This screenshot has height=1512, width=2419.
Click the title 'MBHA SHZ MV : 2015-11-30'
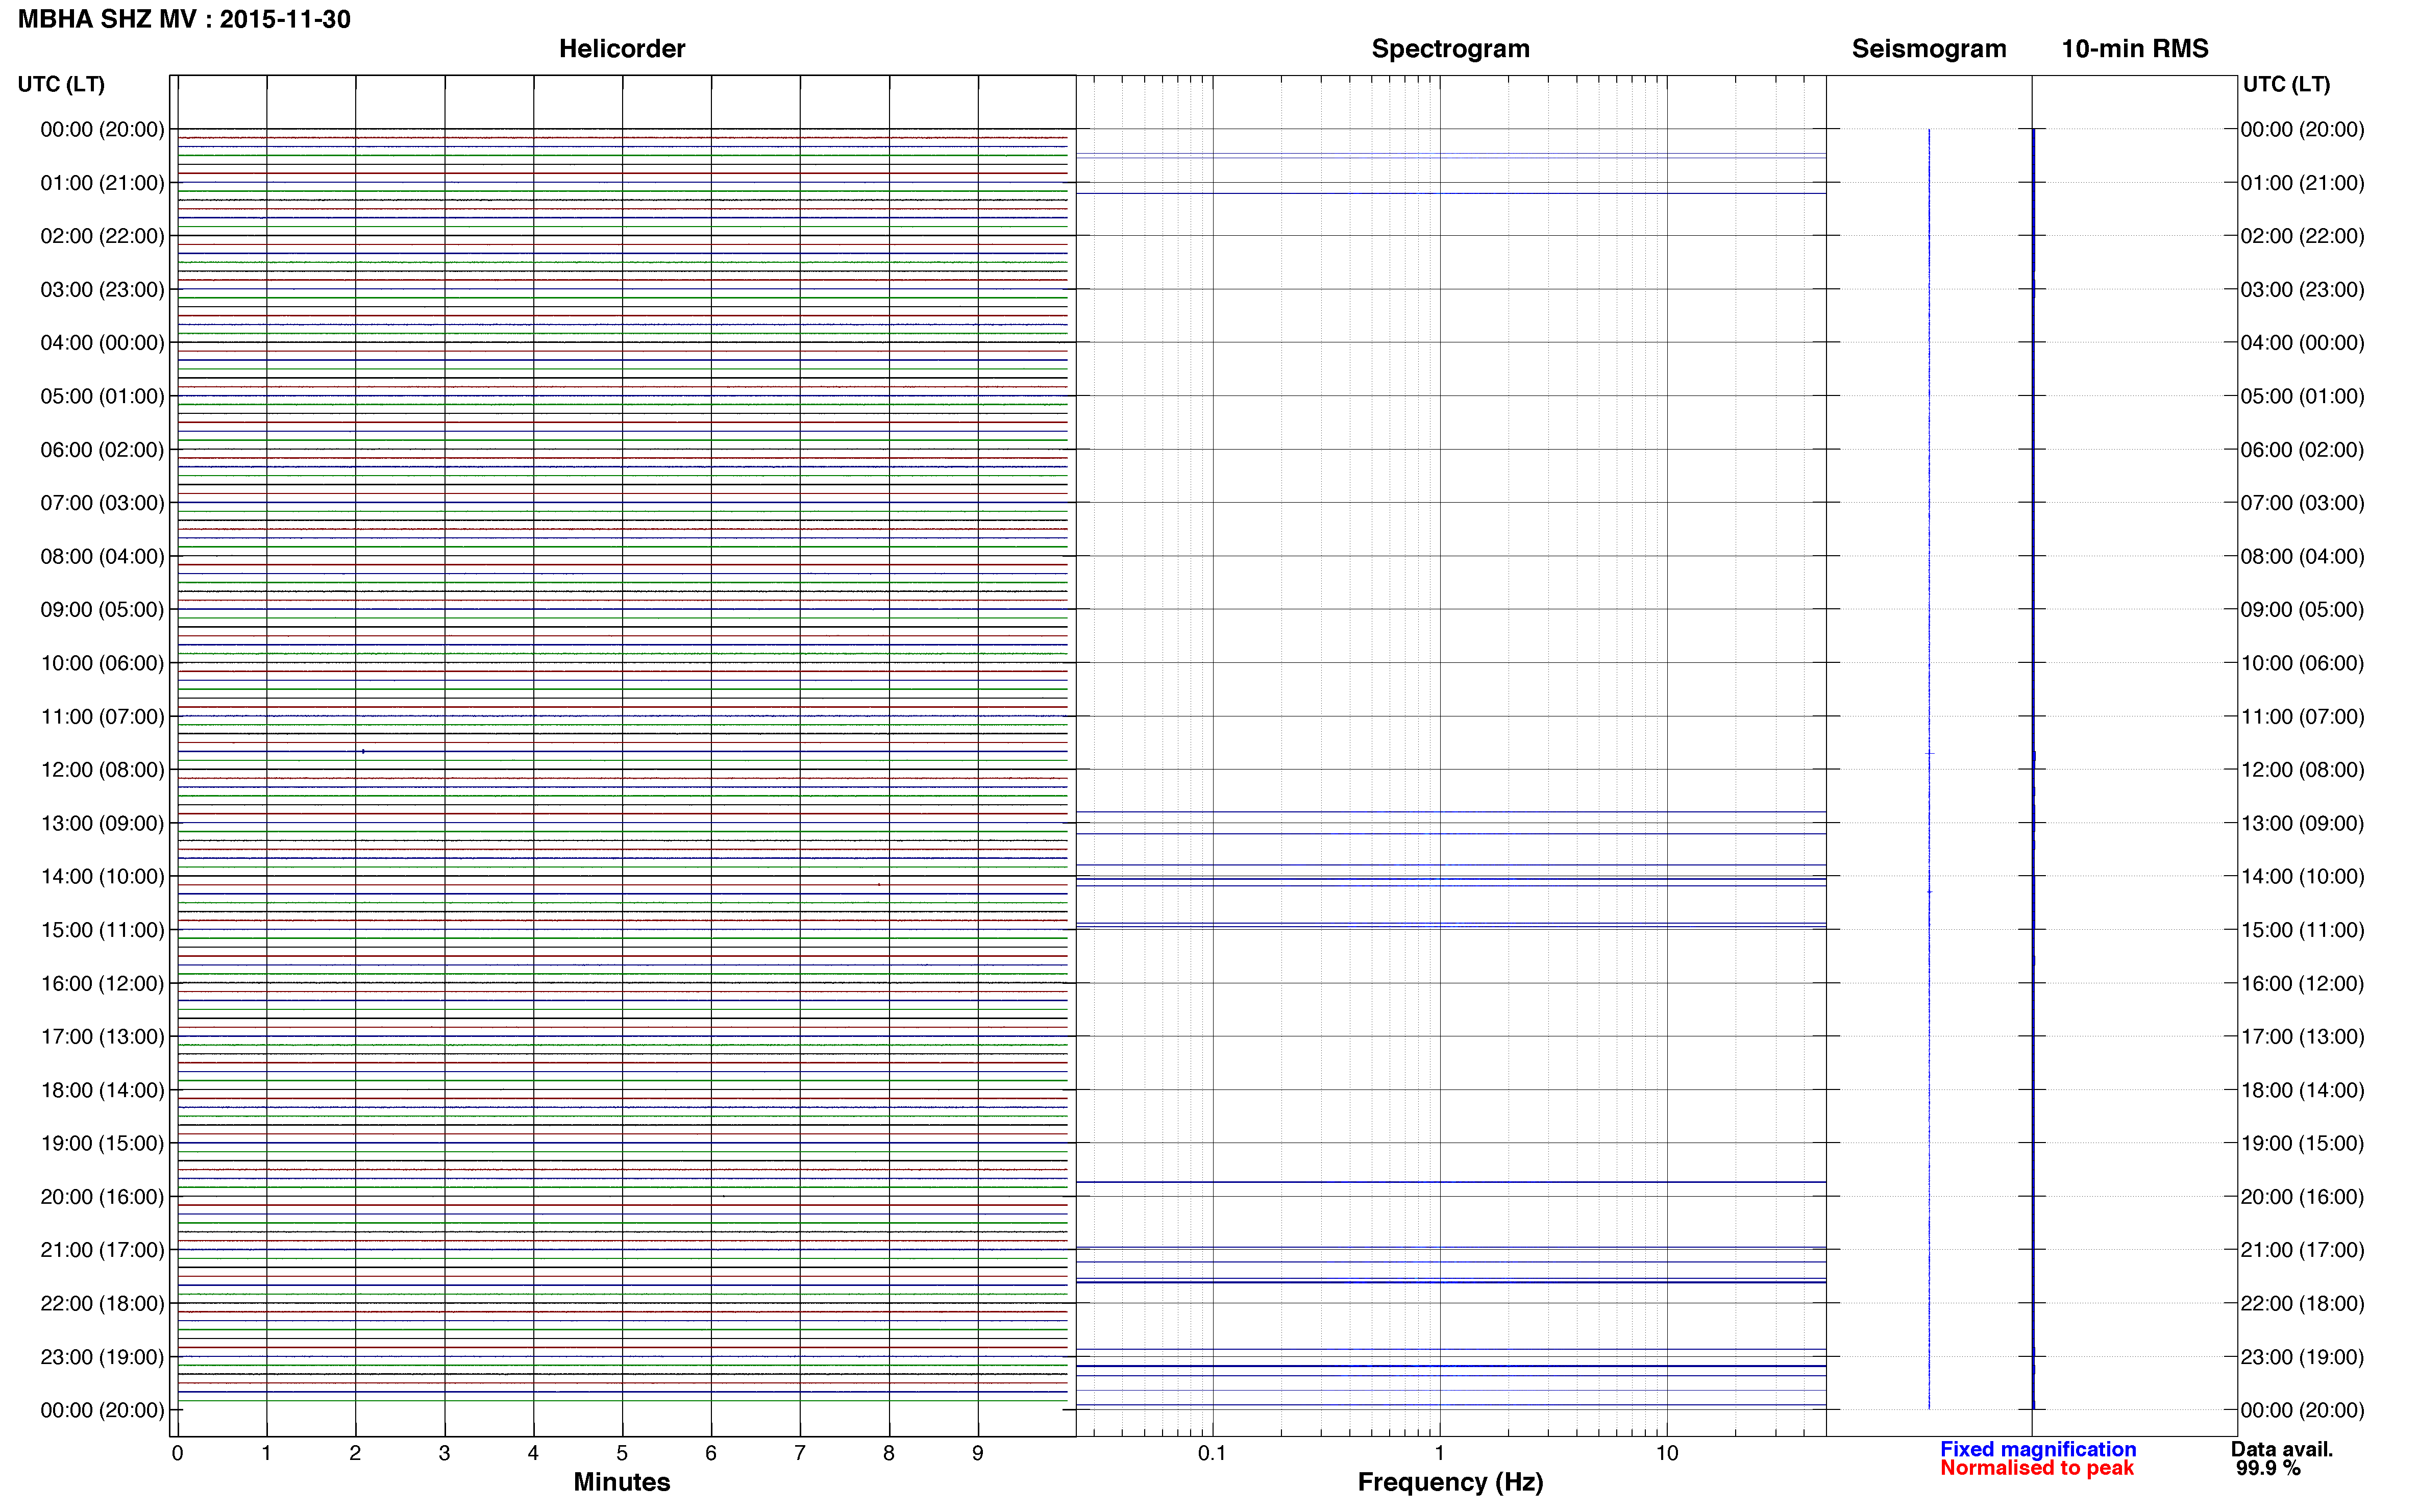click(184, 19)
